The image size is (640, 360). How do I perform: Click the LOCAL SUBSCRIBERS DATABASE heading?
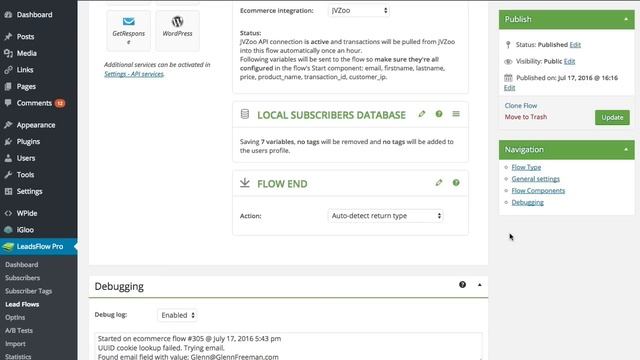coord(331,115)
